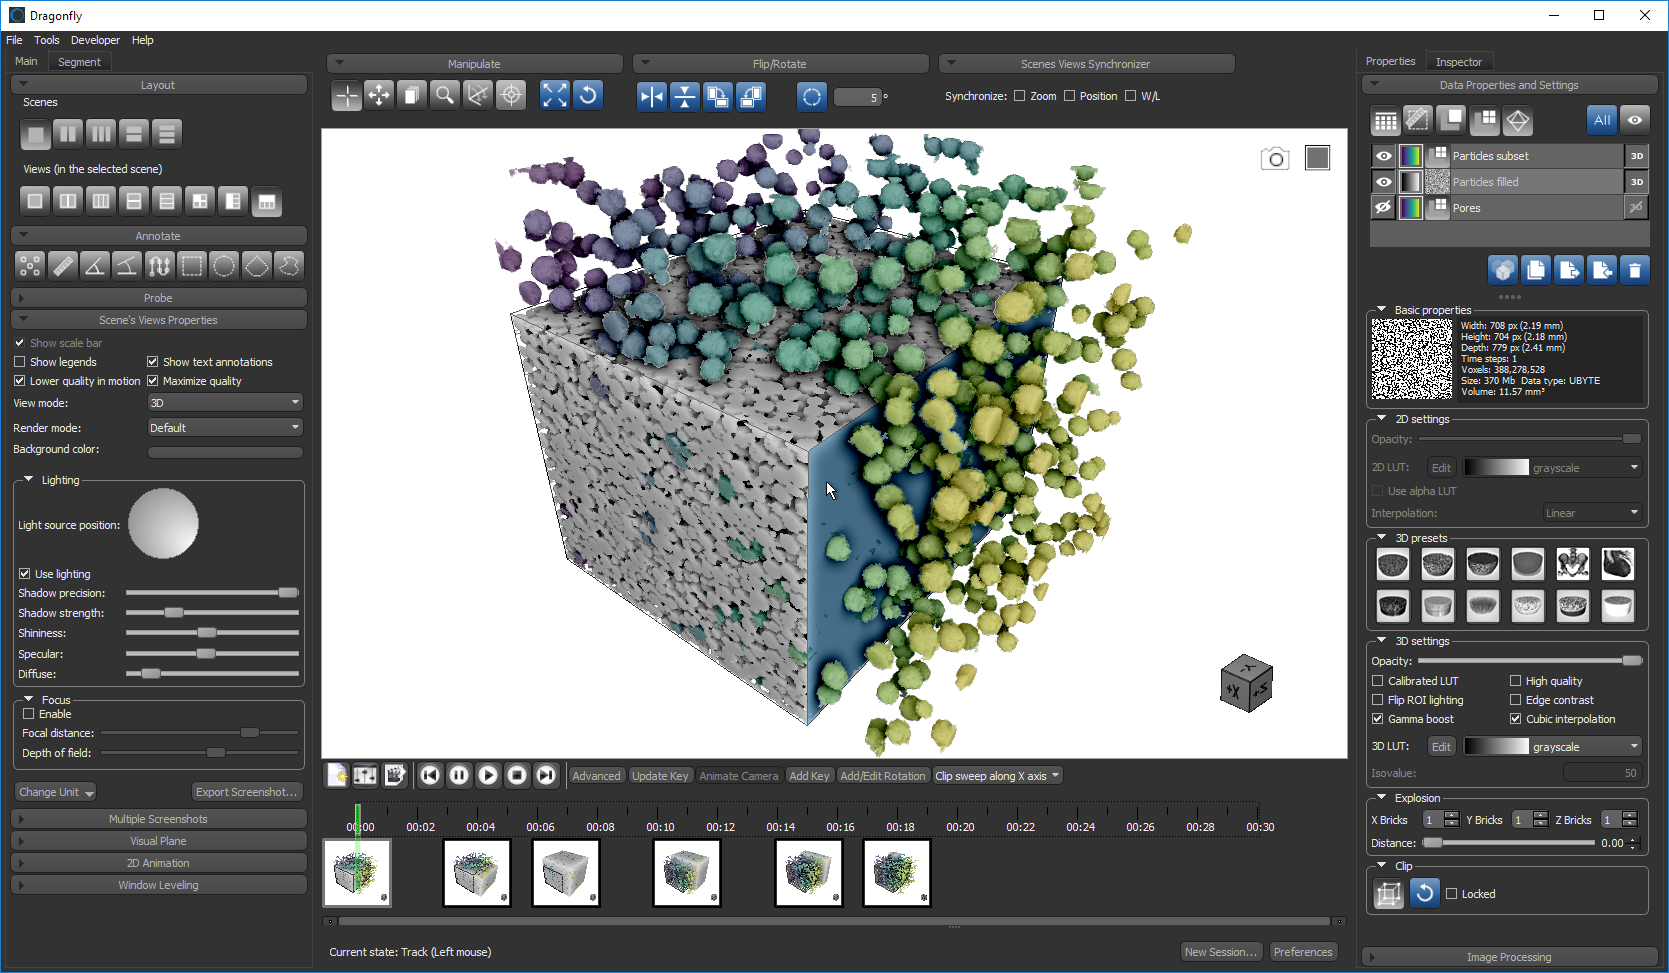Open the Clip sweep along X axis dropdown

998,776
